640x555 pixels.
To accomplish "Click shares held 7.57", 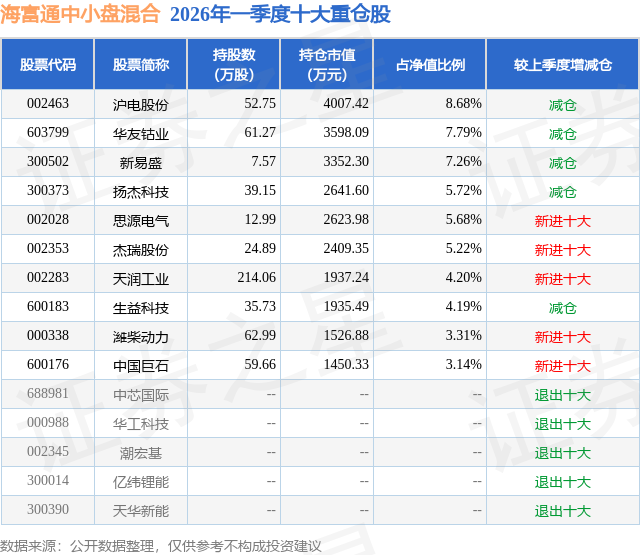I will pos(264,162).
